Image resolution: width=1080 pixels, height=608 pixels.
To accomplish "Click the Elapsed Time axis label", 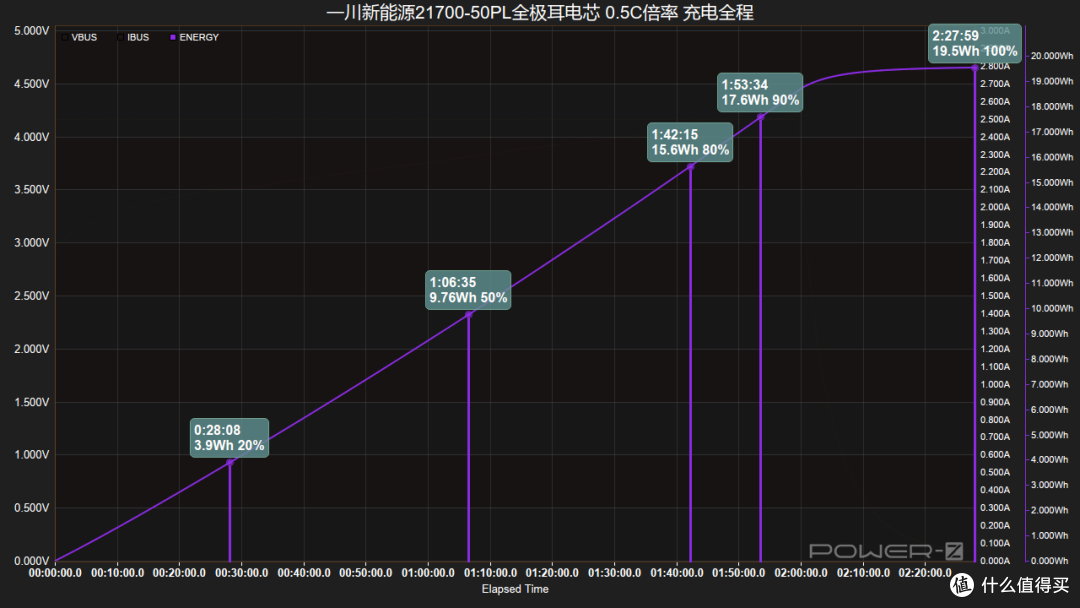I will tap(515, 589).
